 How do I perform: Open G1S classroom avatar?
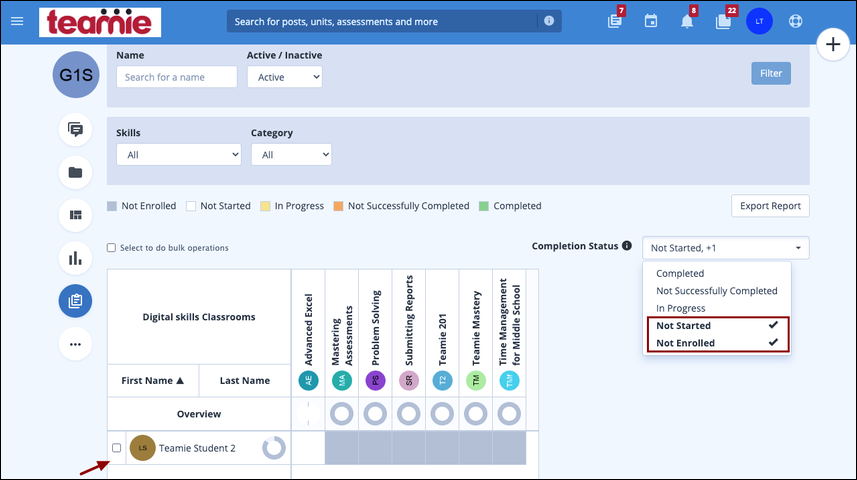pyautogui.click(x=76, y=75)
